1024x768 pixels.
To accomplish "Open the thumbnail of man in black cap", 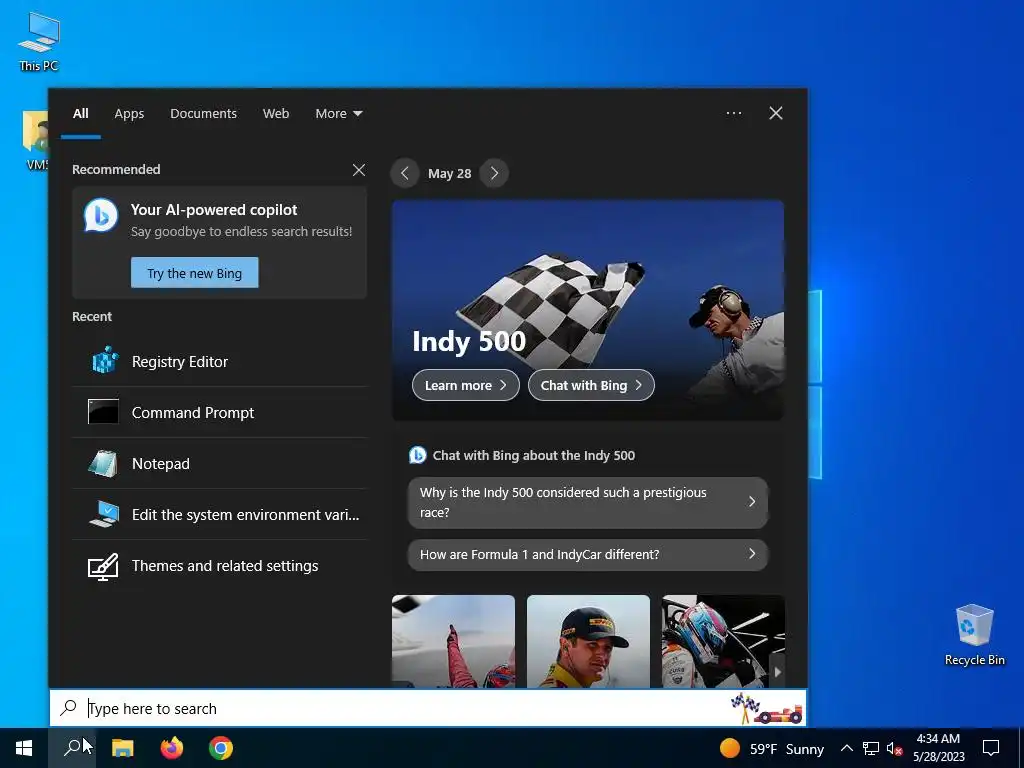I will tap(588, 641).
